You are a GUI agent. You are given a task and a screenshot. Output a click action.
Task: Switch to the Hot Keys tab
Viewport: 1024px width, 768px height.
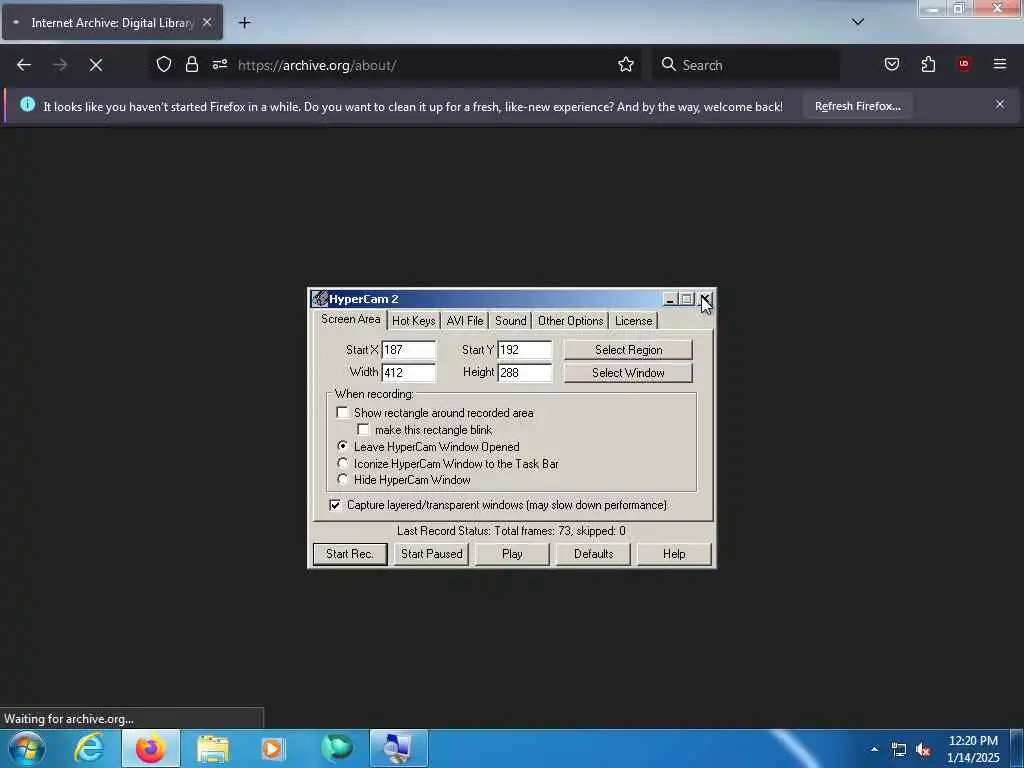[413, 321]
